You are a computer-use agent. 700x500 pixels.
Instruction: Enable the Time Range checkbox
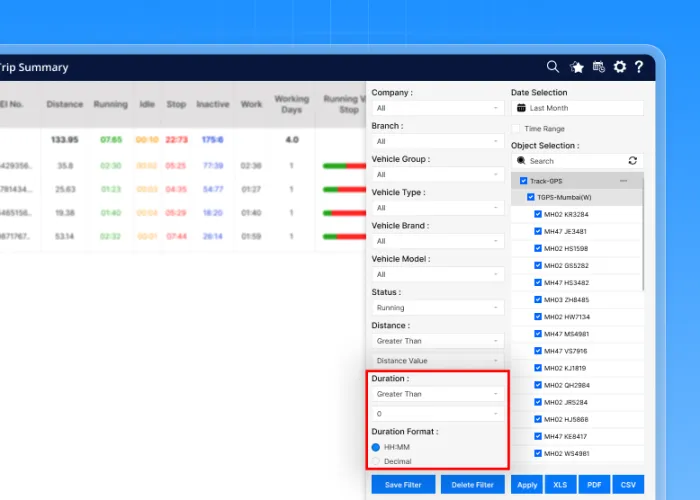(x=517, y=129)
